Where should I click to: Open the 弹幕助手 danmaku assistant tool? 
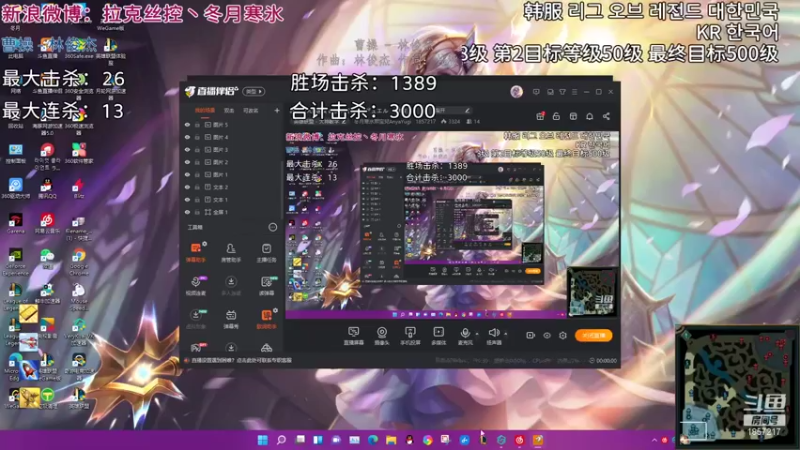tap(195, 252)
